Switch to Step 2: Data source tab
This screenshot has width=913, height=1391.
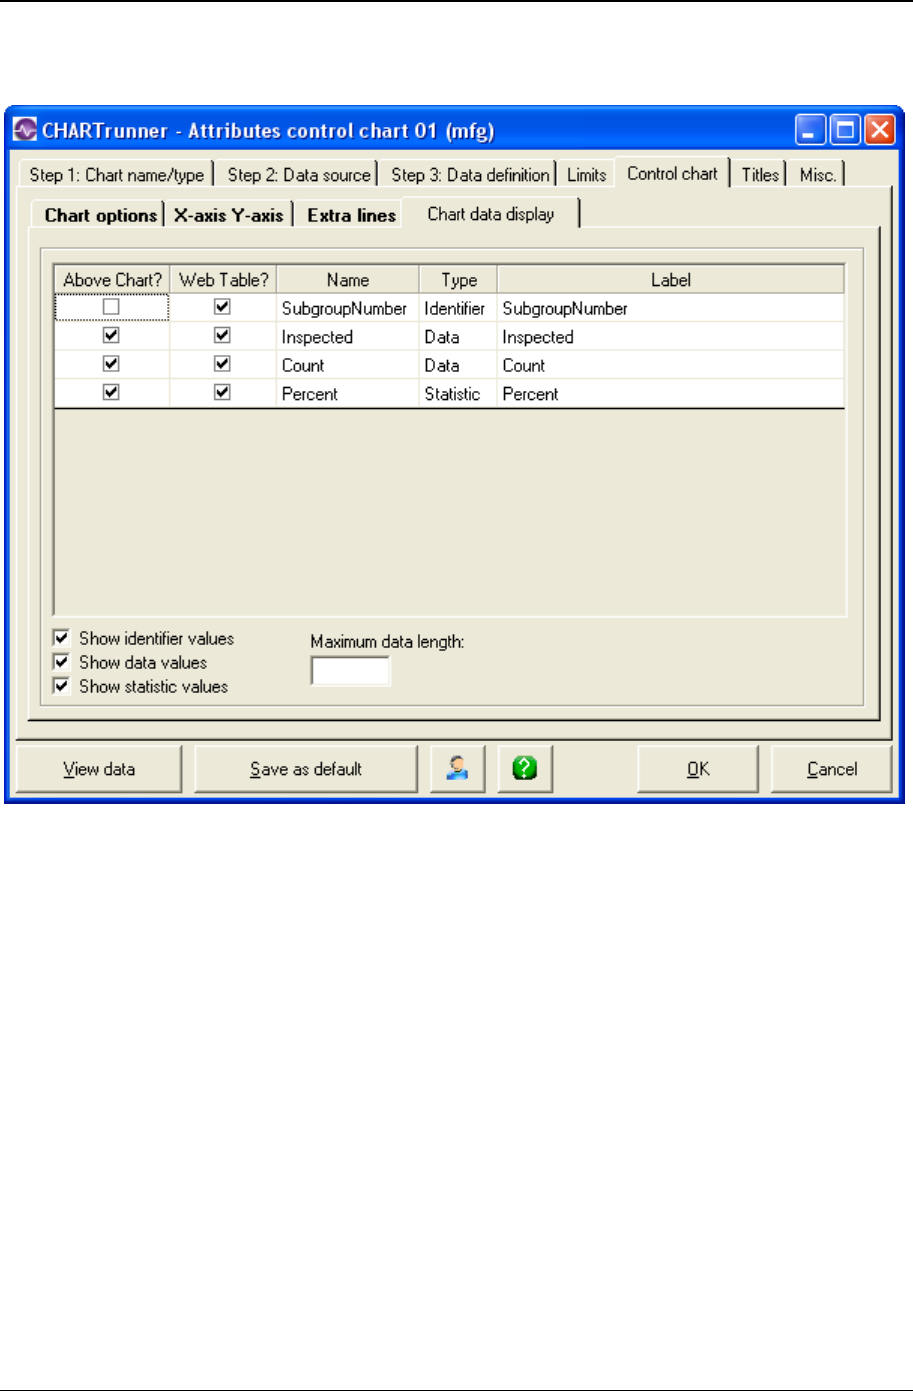tap(299, 175)
